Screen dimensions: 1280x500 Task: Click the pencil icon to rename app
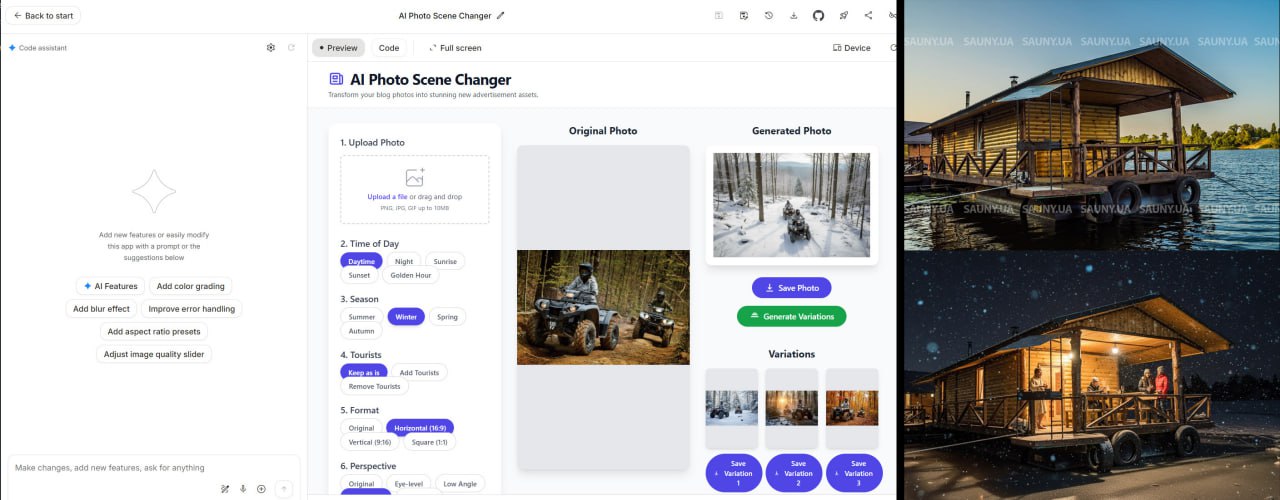tap(501, 16)
